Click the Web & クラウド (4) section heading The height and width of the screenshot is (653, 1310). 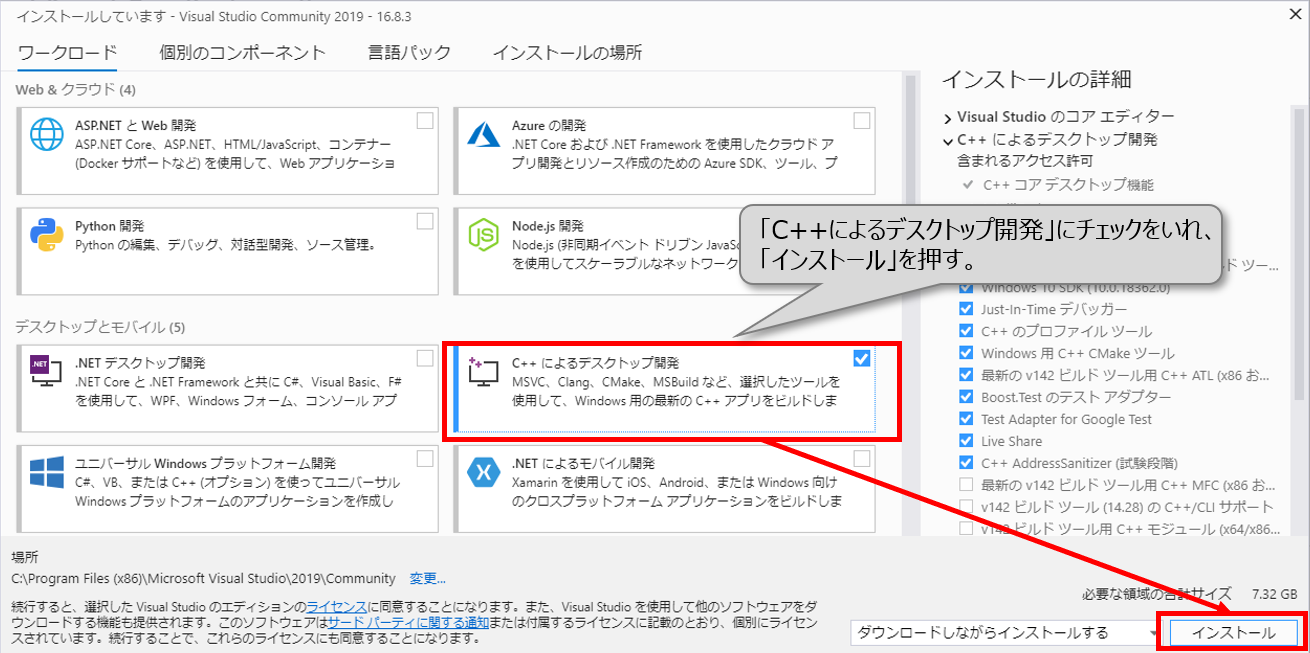pyautogui.click(x=76, y=90)
